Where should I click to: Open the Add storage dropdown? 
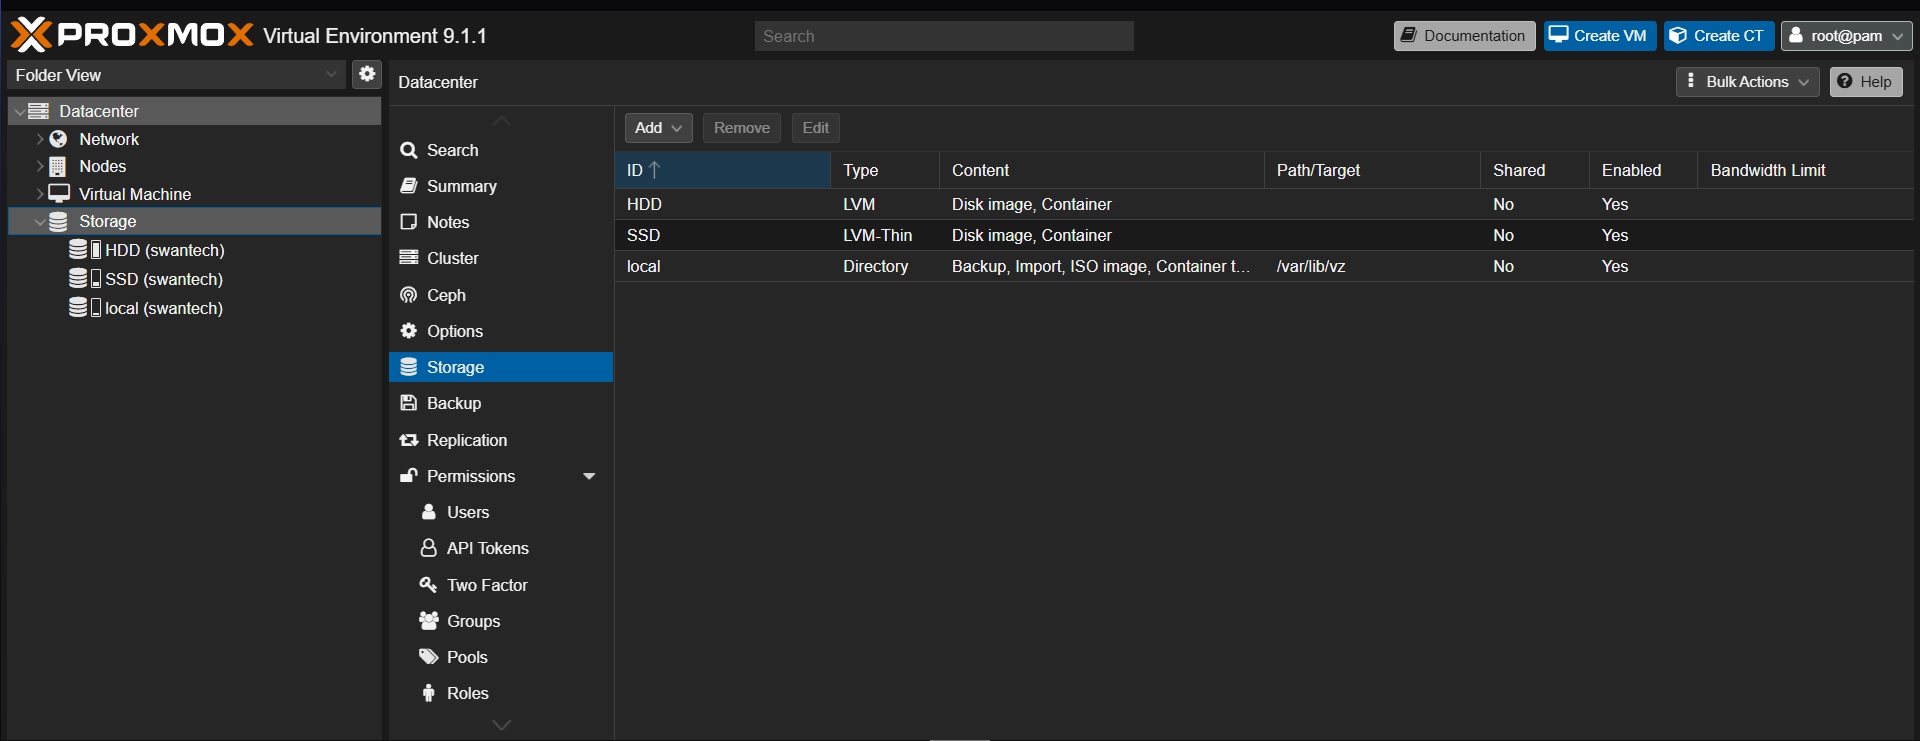658,128
